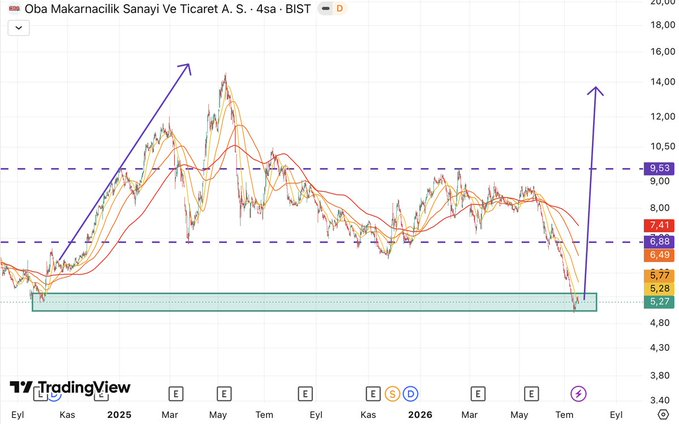
Task: Click the blue D dividend marker
Action: click(x=410, y=394)
